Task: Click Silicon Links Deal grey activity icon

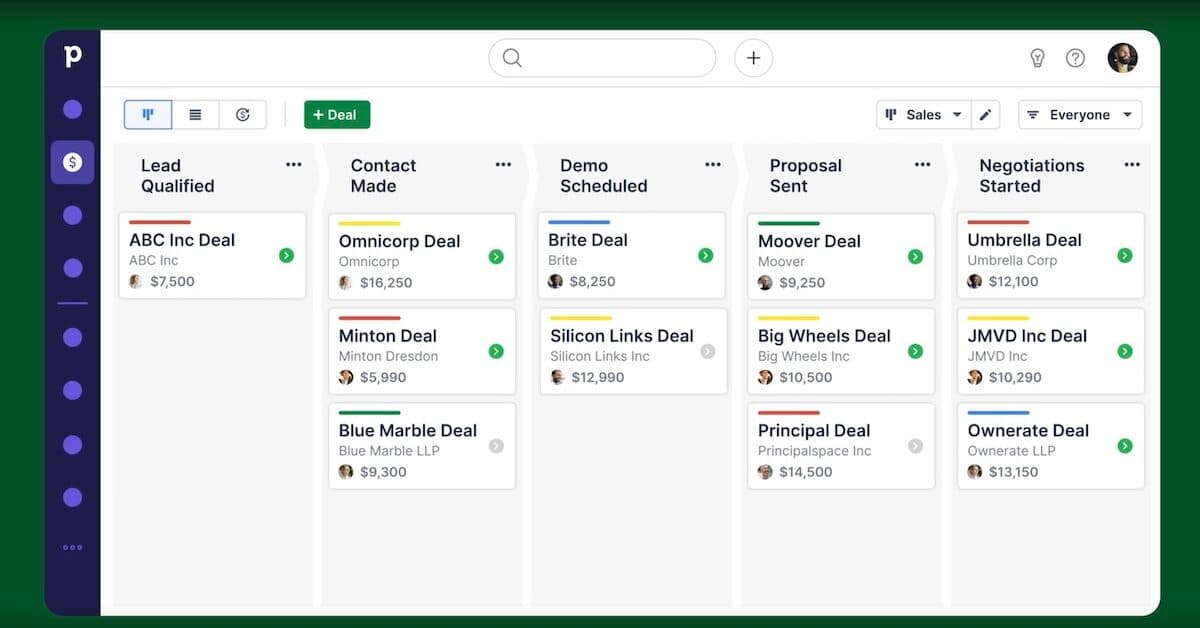Action: (x=708, y=351)
